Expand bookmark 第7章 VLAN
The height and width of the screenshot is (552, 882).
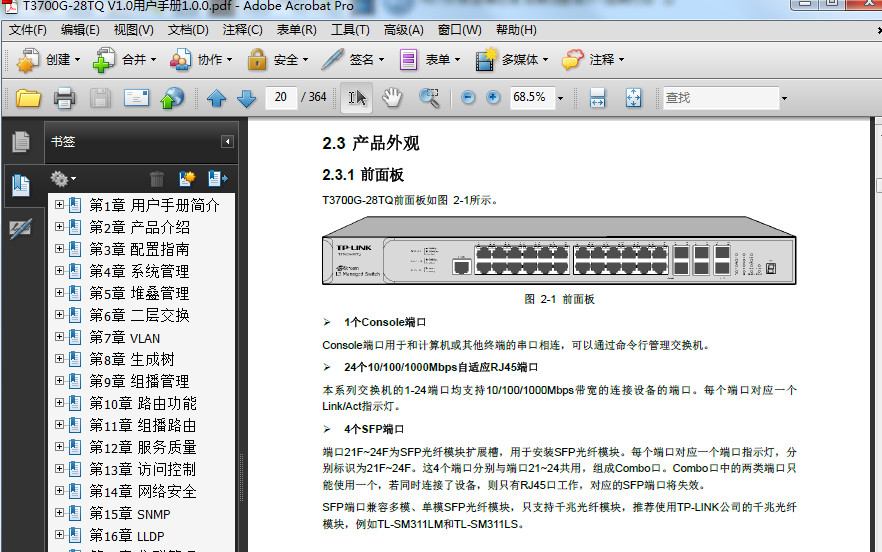pyautogui.click(x=59, y=336)
